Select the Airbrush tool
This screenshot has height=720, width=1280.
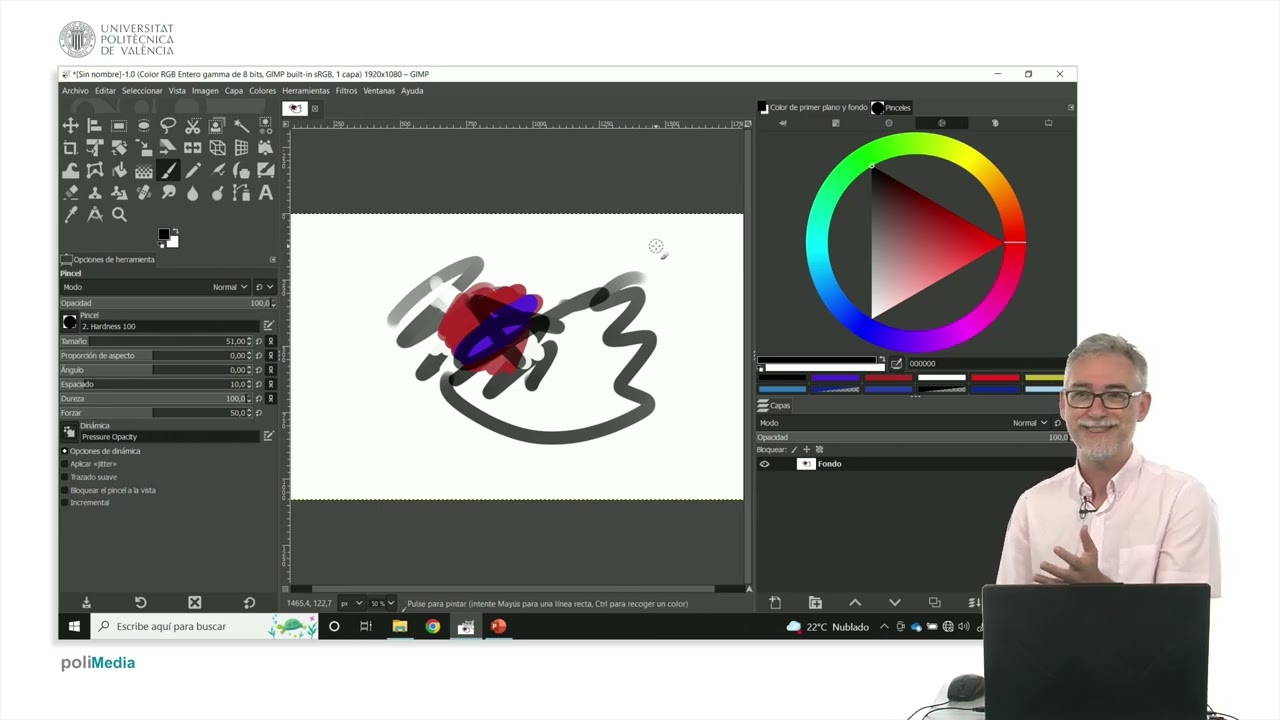[217, 170]
